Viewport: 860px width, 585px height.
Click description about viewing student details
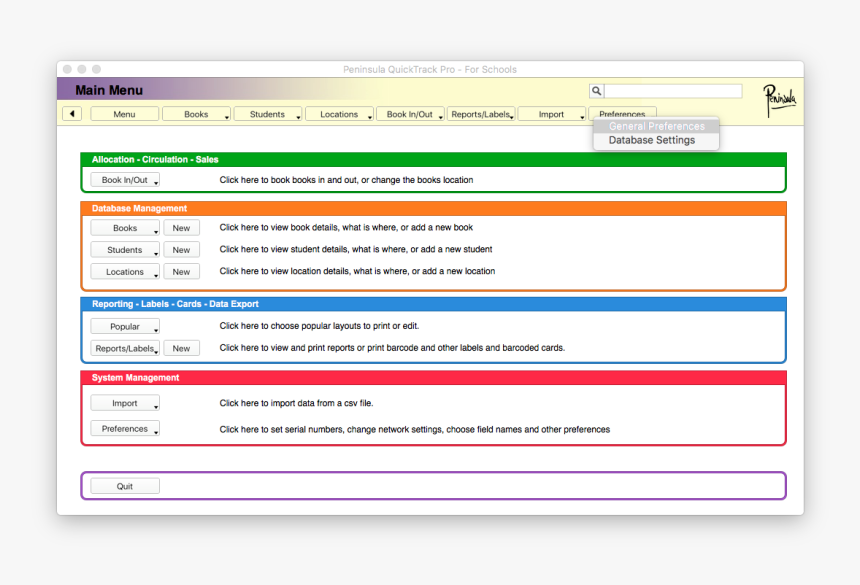356,249
